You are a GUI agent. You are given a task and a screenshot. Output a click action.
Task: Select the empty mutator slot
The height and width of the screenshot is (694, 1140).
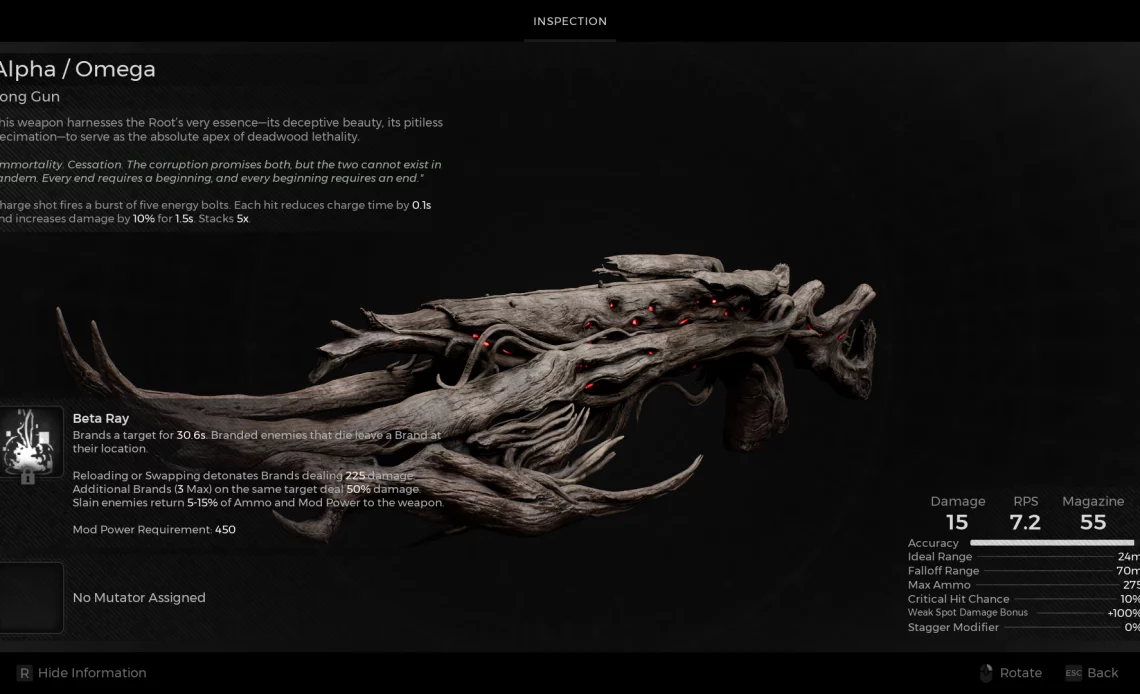coord(32,598)
